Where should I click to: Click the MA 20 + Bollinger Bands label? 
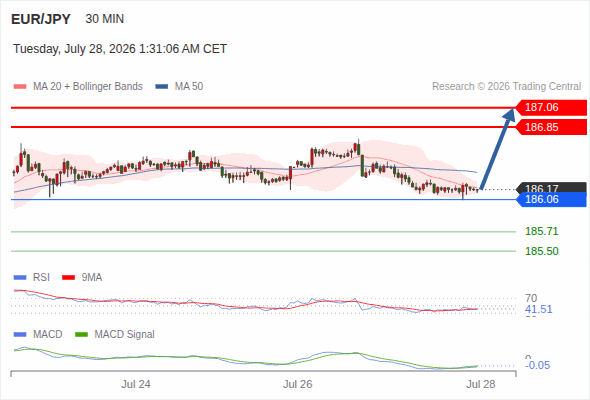coord(88,87)
